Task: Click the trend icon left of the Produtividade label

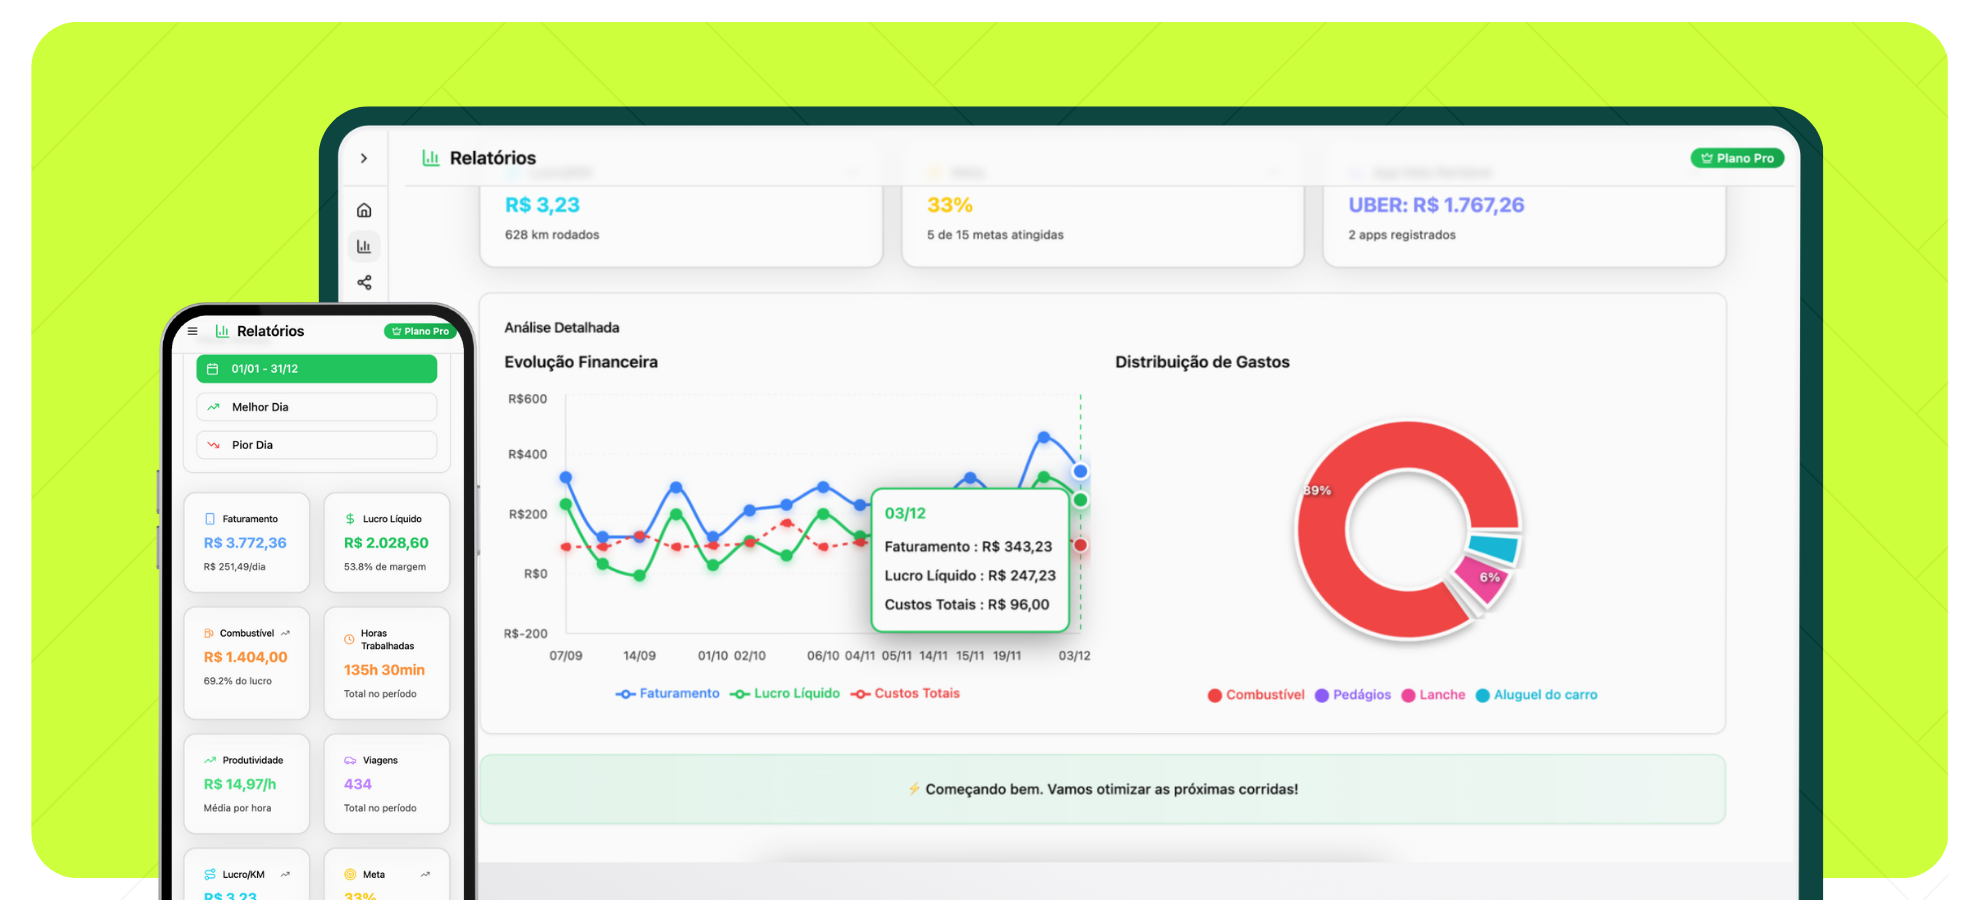Action: pos(210,760)
